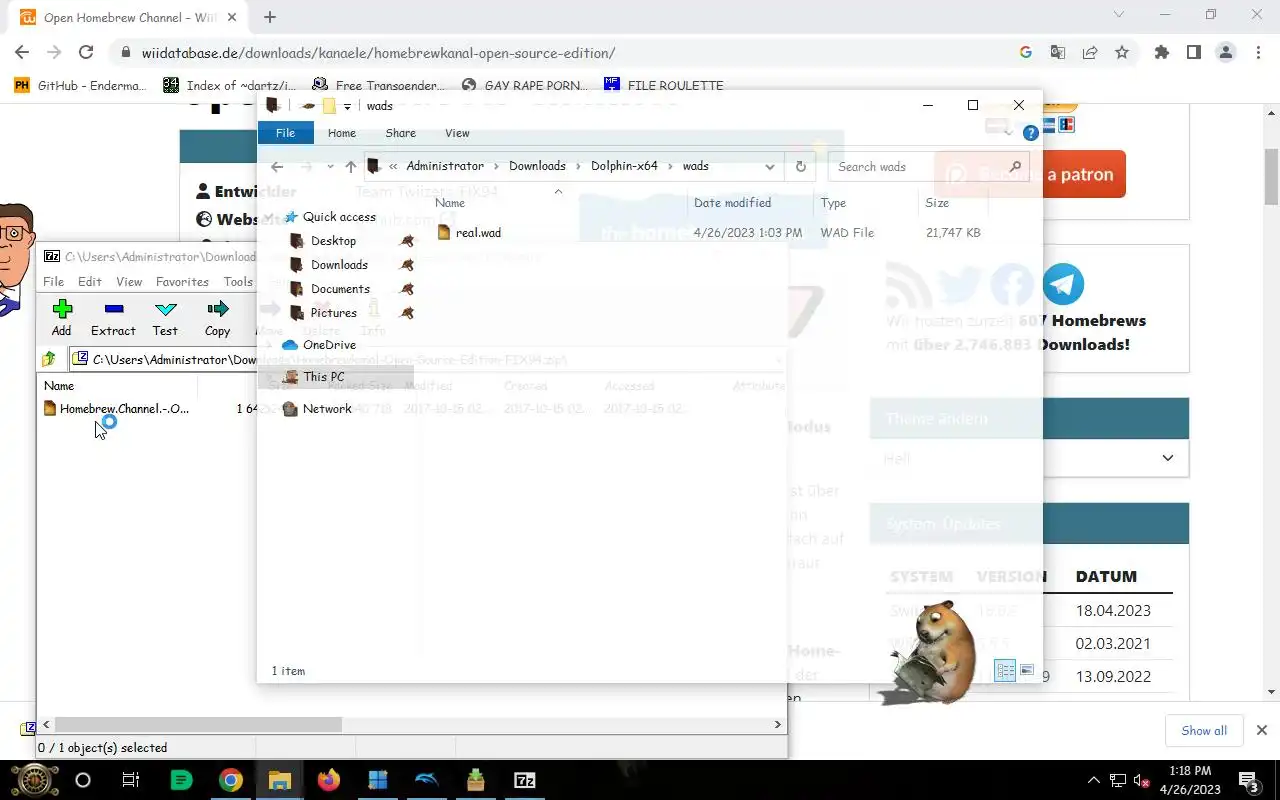Click Show all downloads button
1280x800 pixels.
click(x=1204, y=730)
